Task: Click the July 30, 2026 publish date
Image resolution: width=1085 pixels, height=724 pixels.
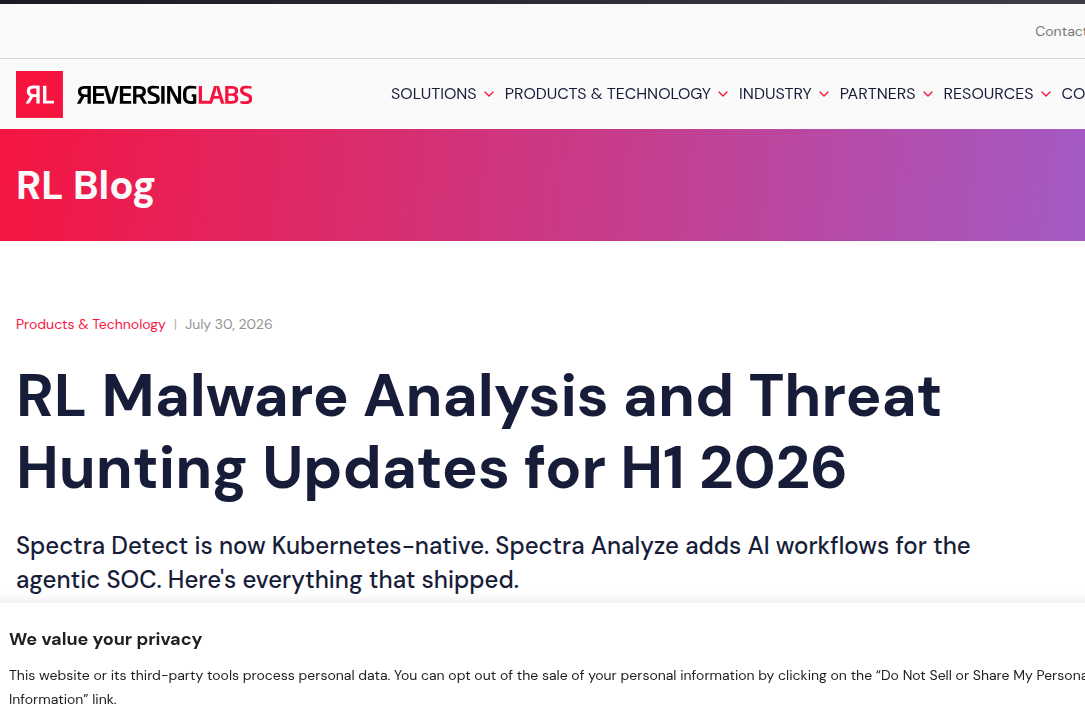Action: point(228,324)
